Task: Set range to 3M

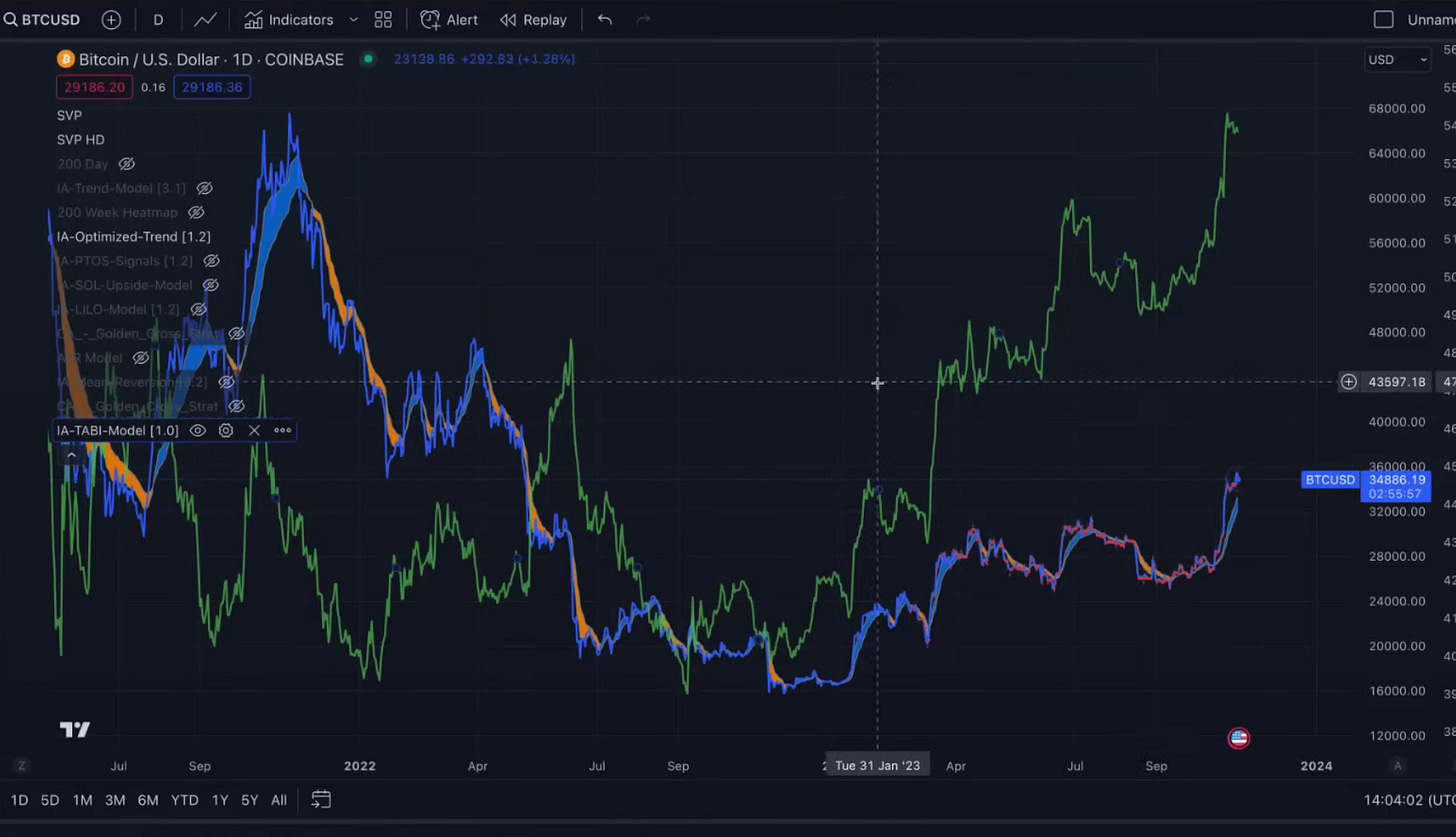Action: pos(115,800)
